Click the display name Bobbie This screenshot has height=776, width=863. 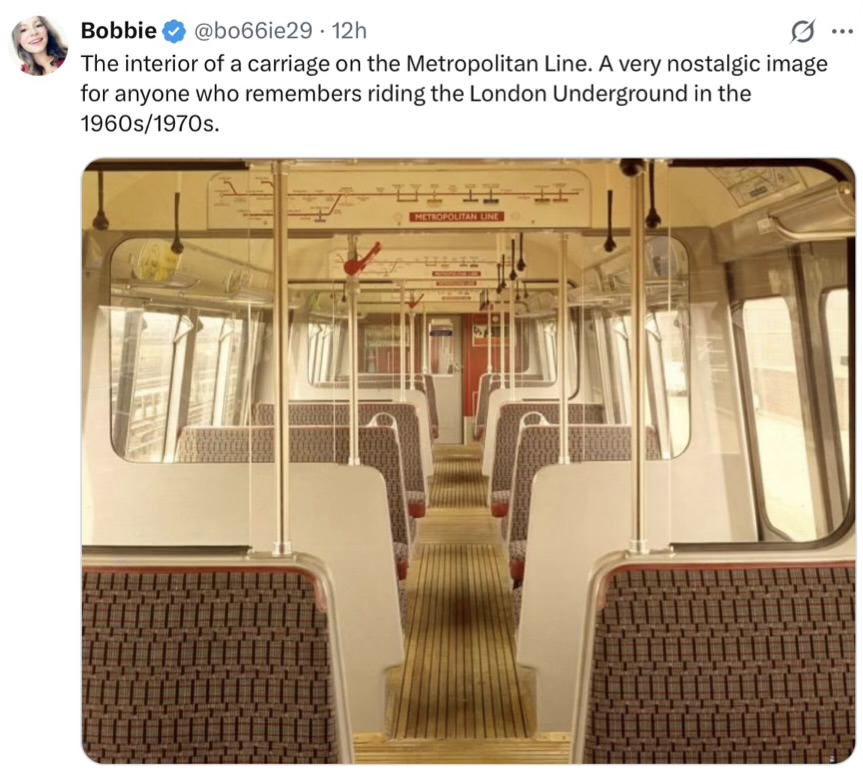(x=118, y=30)
